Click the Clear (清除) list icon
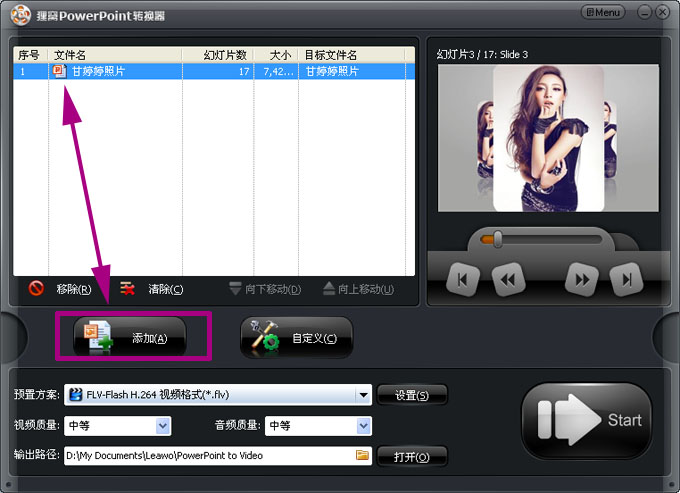 pos(128,289)
